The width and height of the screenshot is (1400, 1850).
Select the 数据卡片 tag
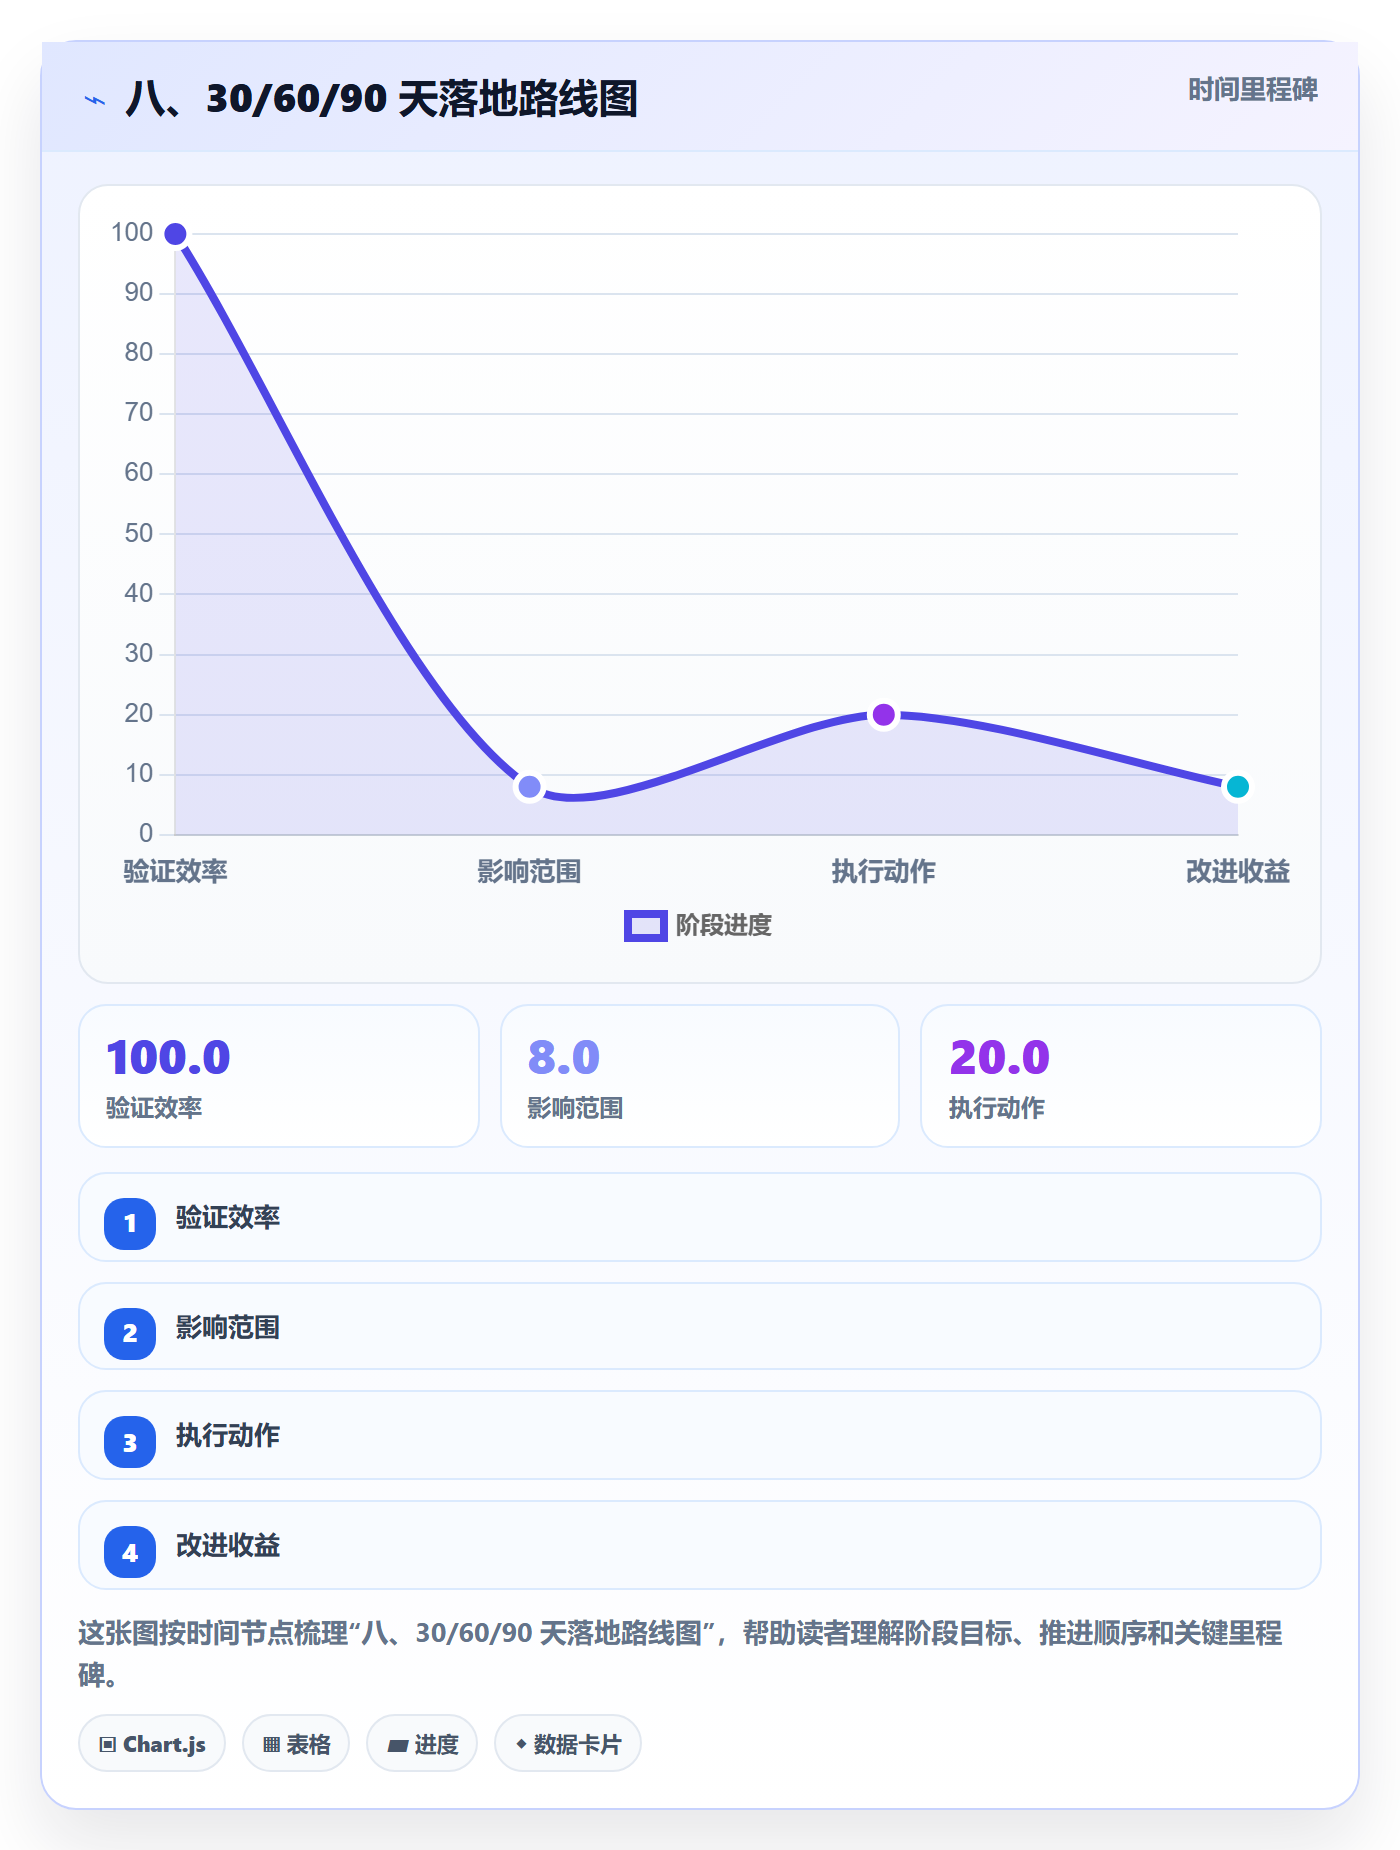coord(568,1744)
